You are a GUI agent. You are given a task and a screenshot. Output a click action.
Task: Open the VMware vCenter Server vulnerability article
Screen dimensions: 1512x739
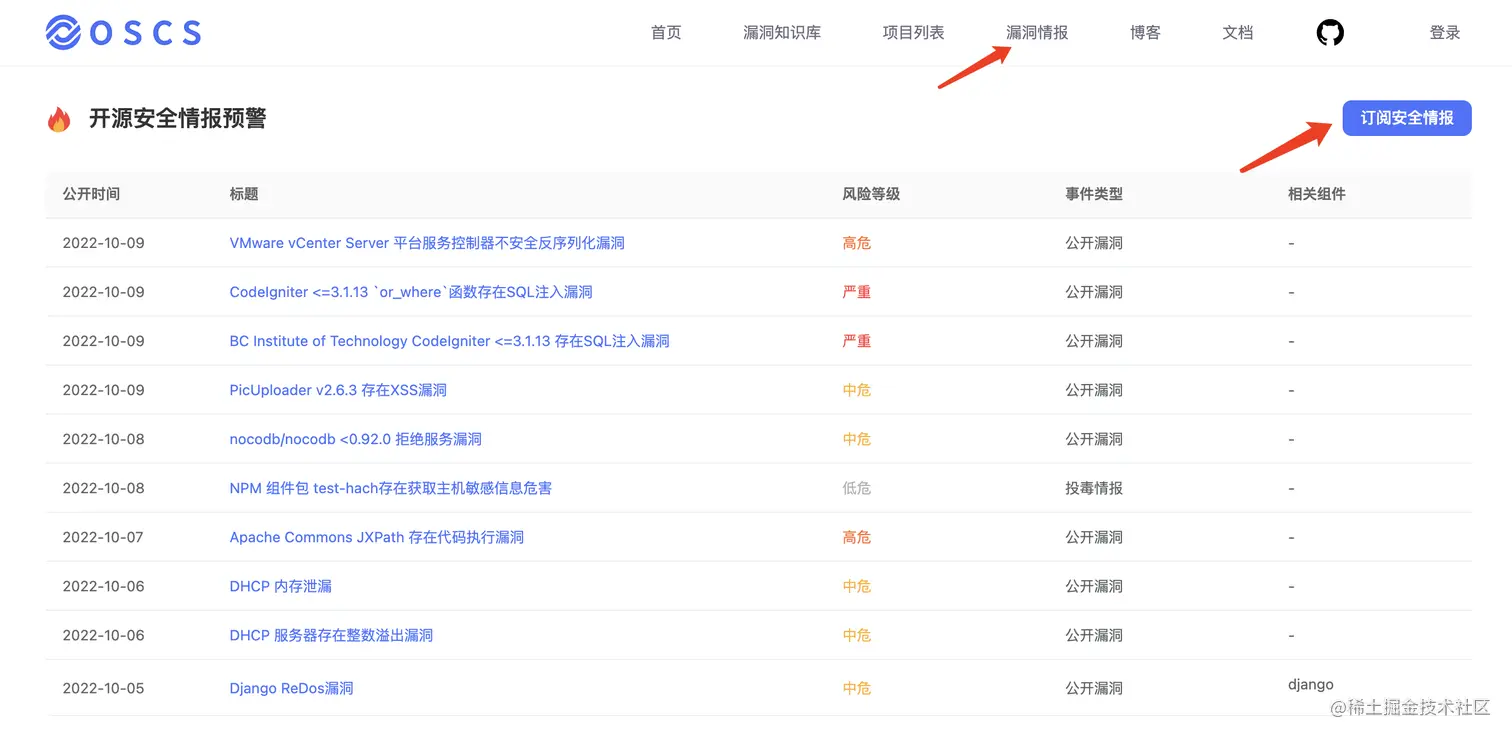tap(426, 242)
